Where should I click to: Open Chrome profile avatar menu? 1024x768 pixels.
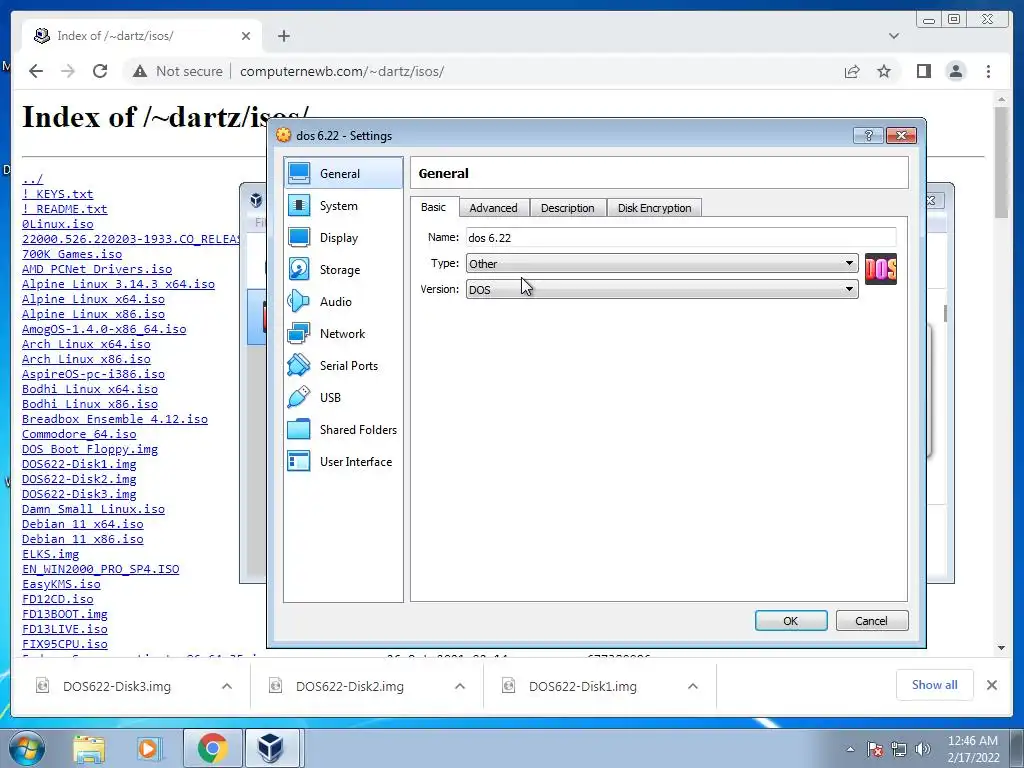[955, 71]
